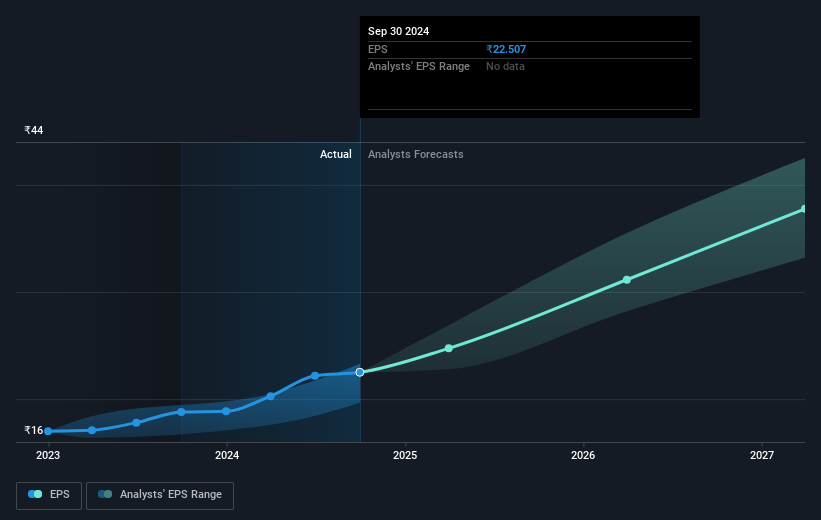Click the ₹44 y-axis label
The height and width of the screenshot is (520, 821).
point(34,130)
